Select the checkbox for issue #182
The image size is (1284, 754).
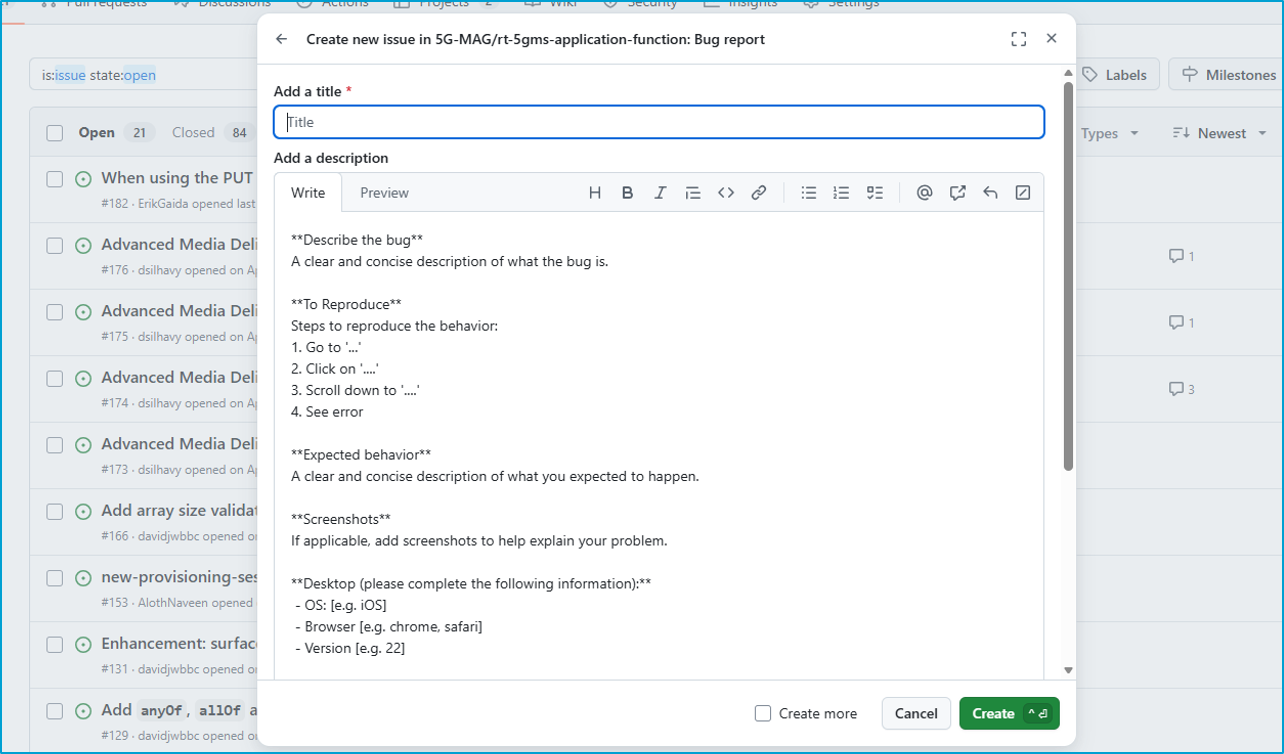tap(55, 179)
